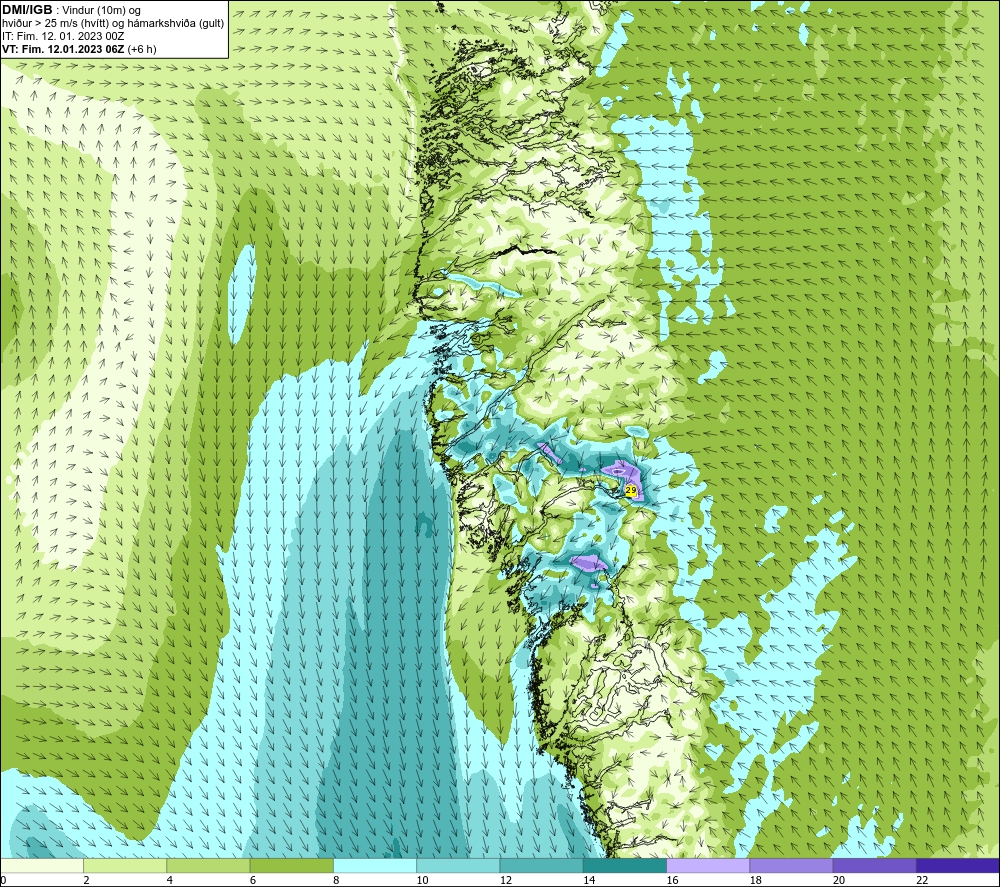This screenshot has width=1000, height=887.
Task: Pick the purple 18–20 m/s legend swatch
Action: pos(791,865)
